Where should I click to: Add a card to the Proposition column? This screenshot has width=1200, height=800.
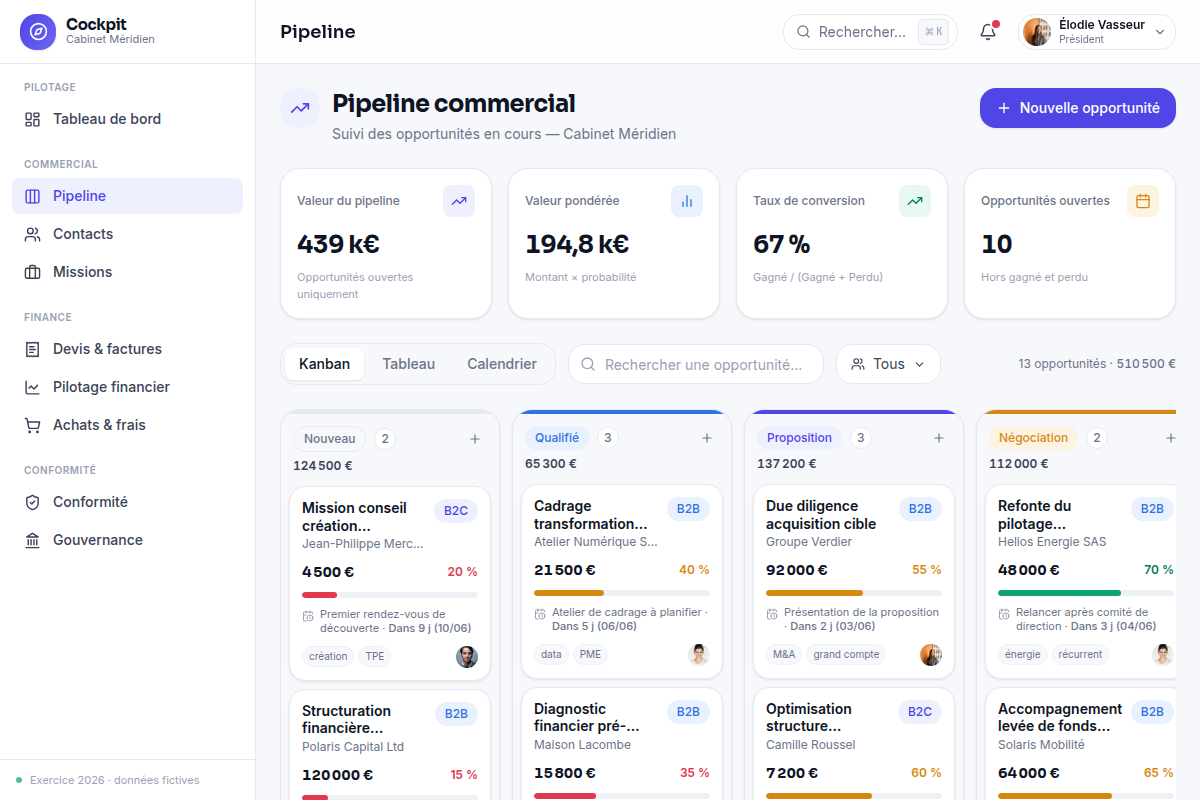pos(939,438)
